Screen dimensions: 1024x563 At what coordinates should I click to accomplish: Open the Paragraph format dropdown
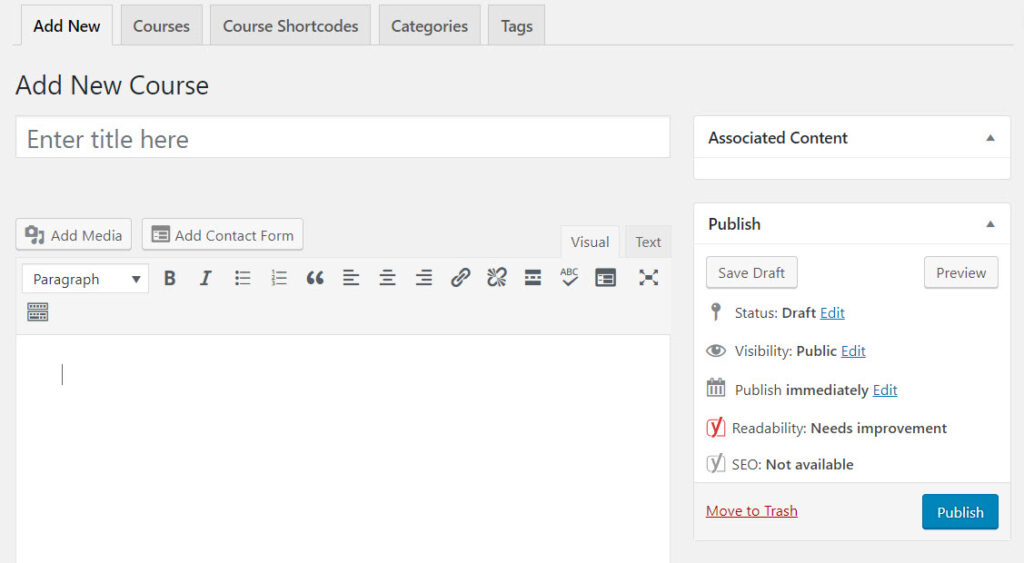pos(85,279)
